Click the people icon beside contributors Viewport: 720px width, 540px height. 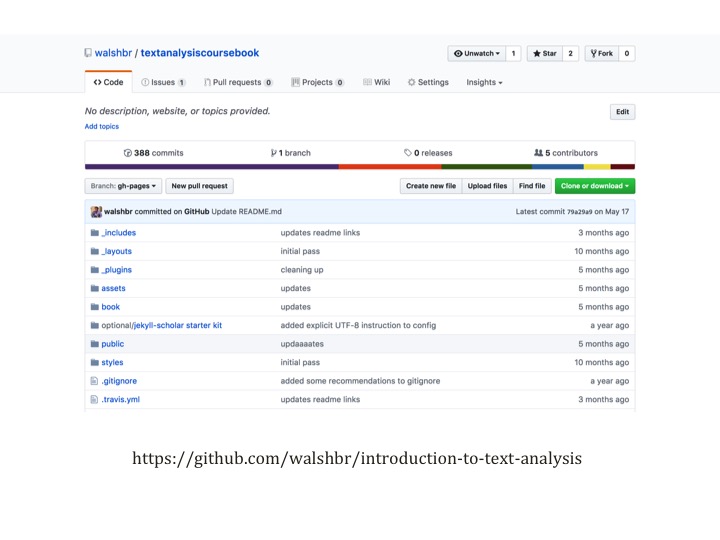point(538,153)
